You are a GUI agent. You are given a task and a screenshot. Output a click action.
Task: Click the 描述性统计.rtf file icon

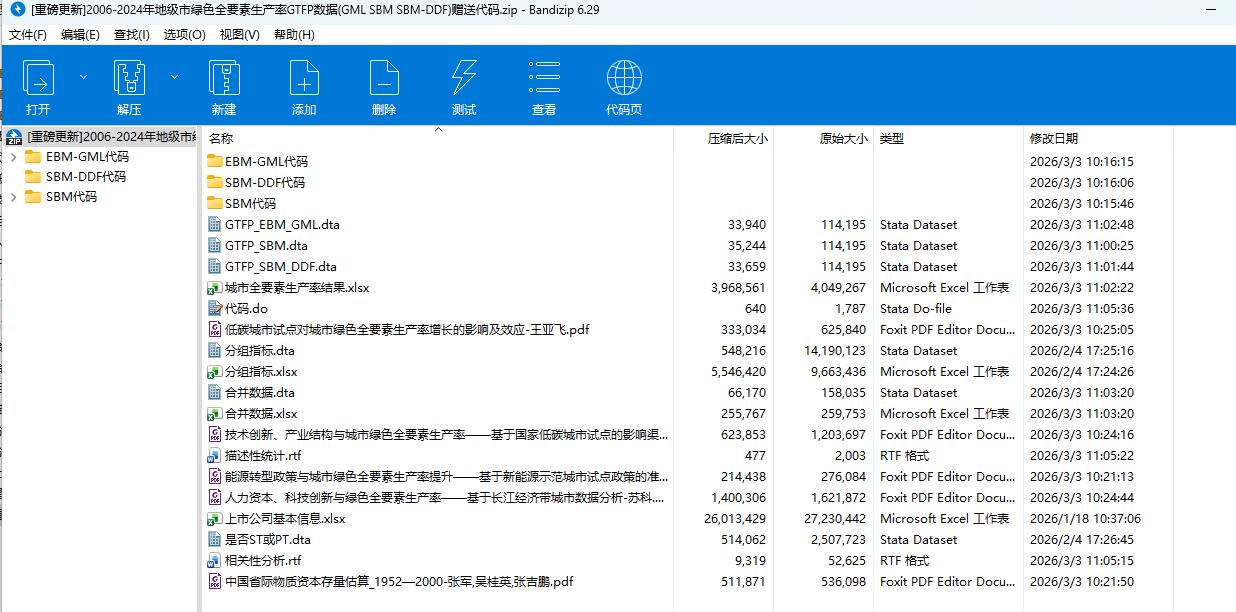click(x=214, y=455)
